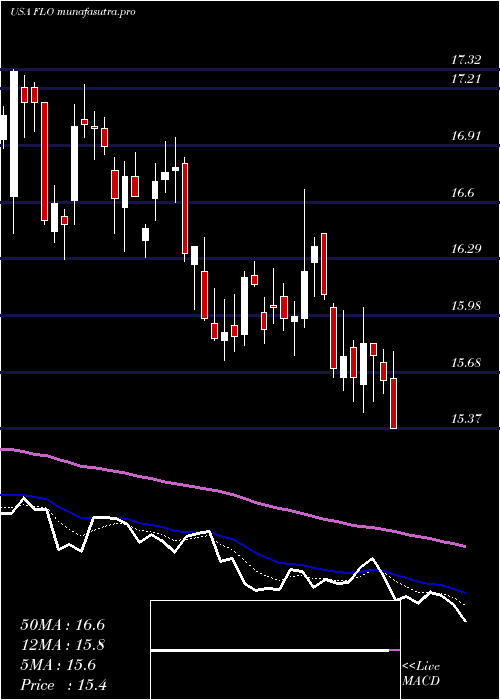The width and height of the screenshot is (500, 700).
Task: Click the 'Price : 15.4' readout
Action: pyautogui.click(x=63, y=685)
